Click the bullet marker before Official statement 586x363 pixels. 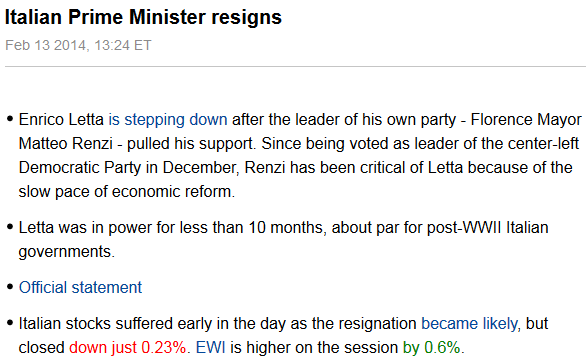click(x=10, y=287)
